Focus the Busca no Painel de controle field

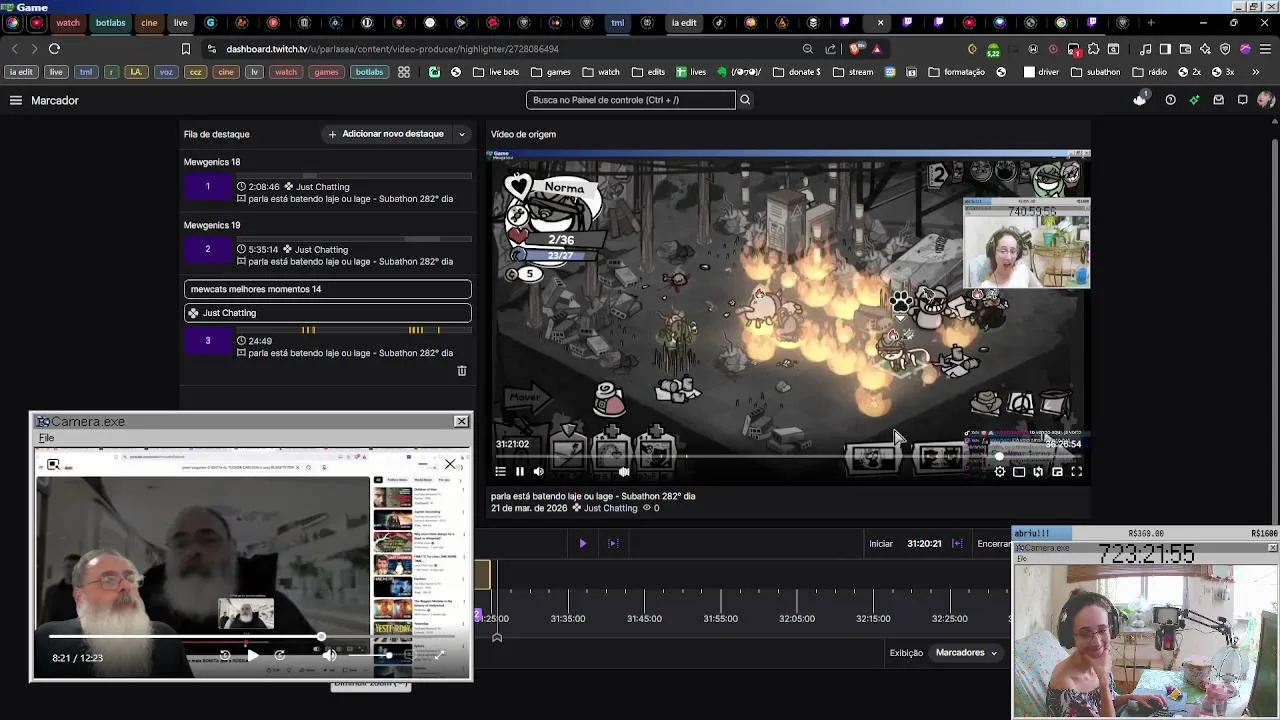pos(631,100)
